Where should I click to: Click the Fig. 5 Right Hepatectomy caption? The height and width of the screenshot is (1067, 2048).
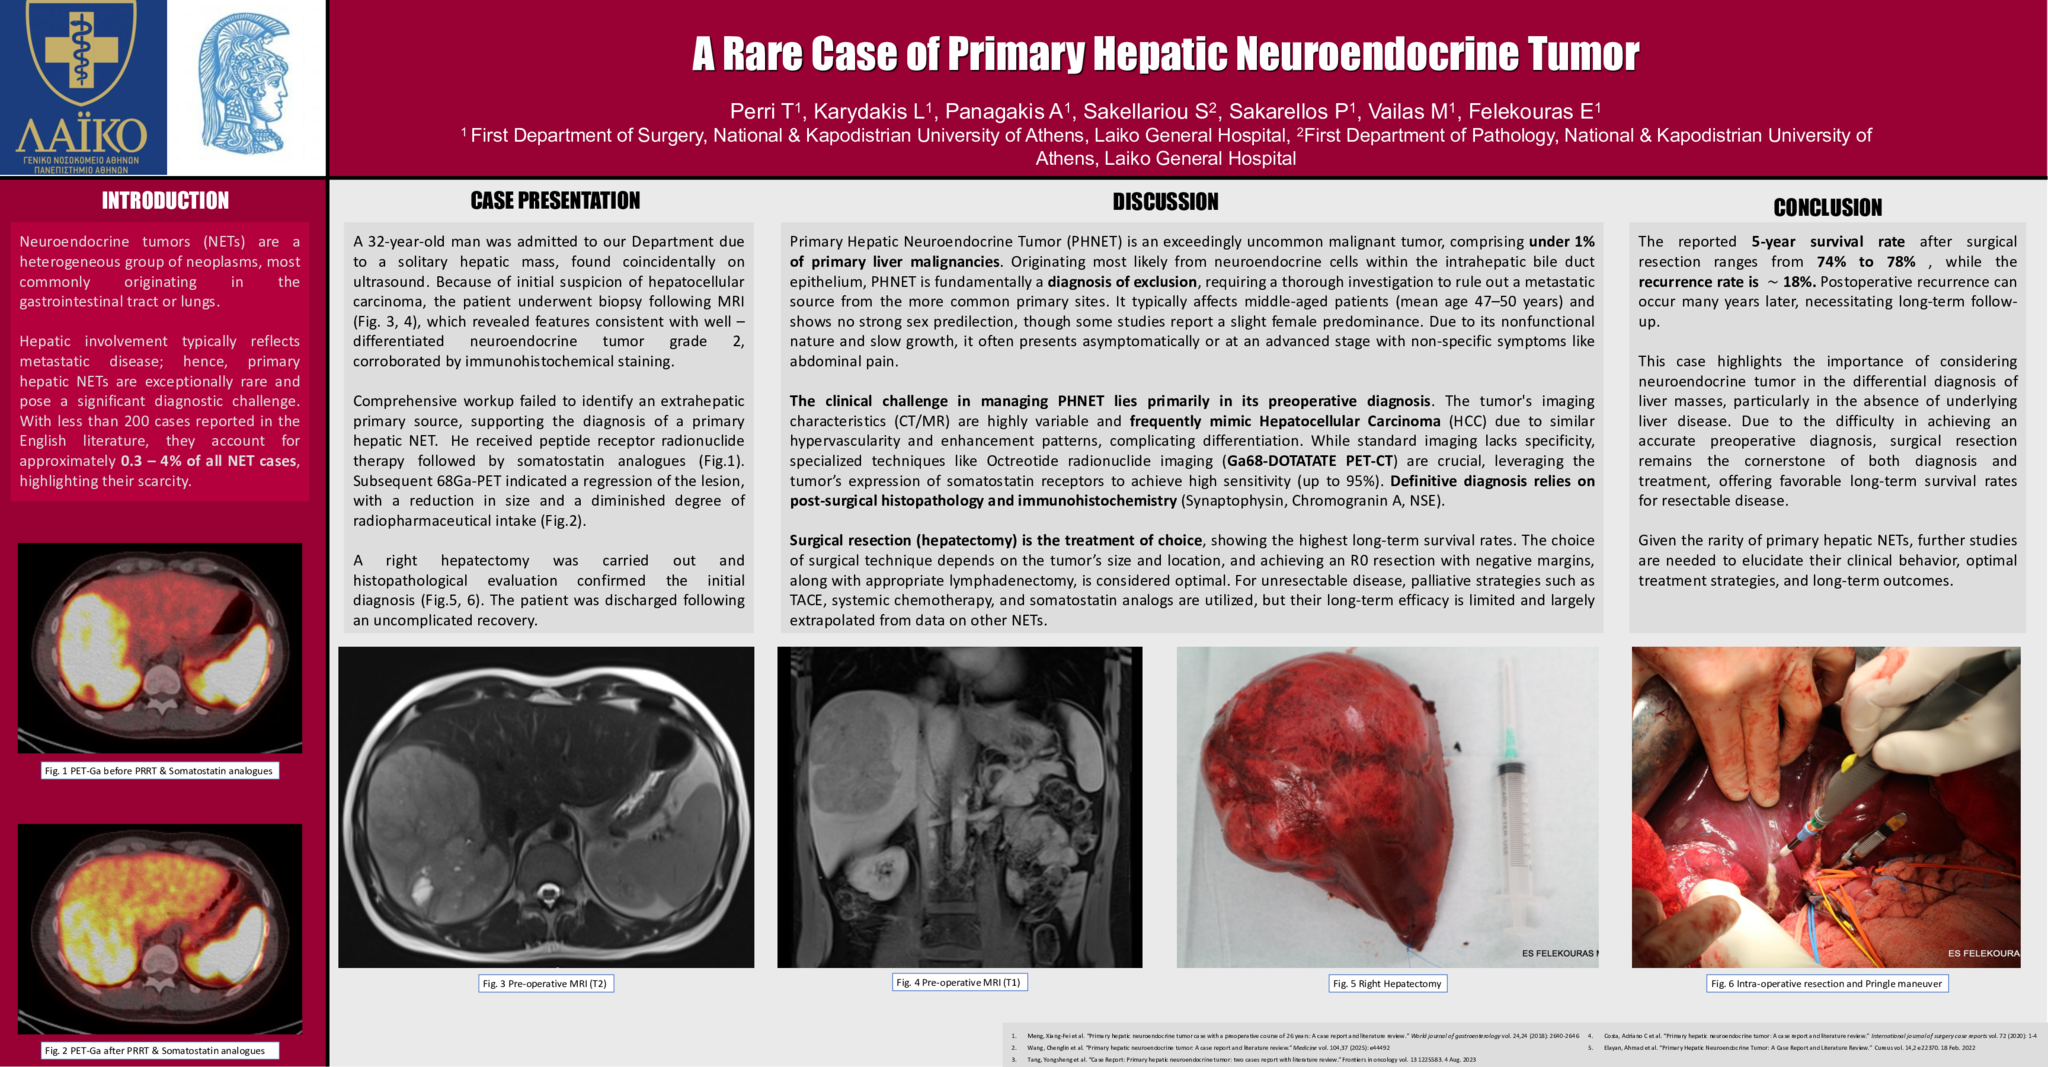(x=1387, y=984)
